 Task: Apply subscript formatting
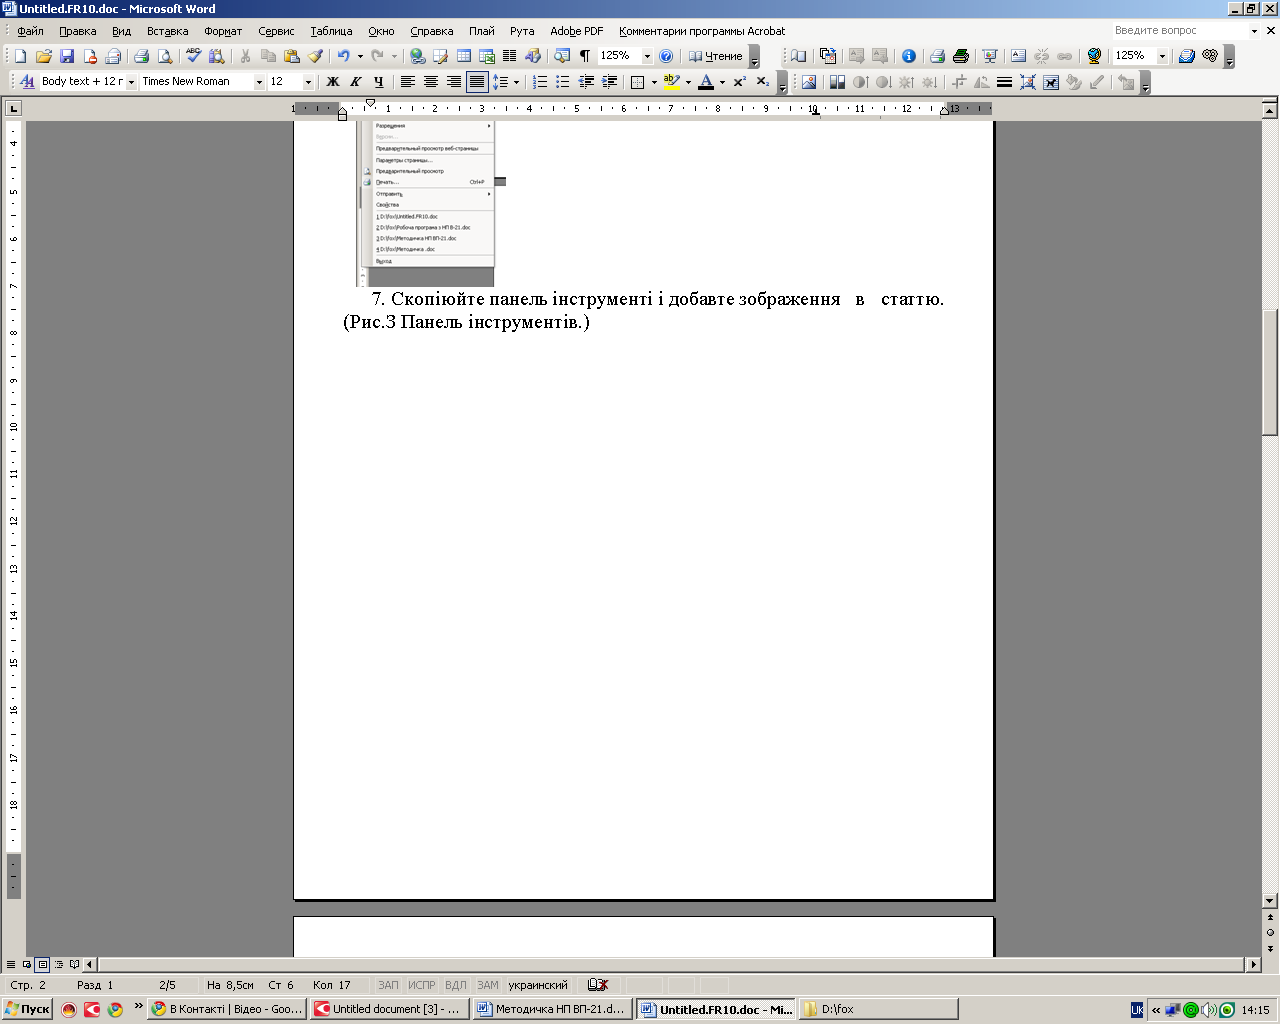(763, 82)
